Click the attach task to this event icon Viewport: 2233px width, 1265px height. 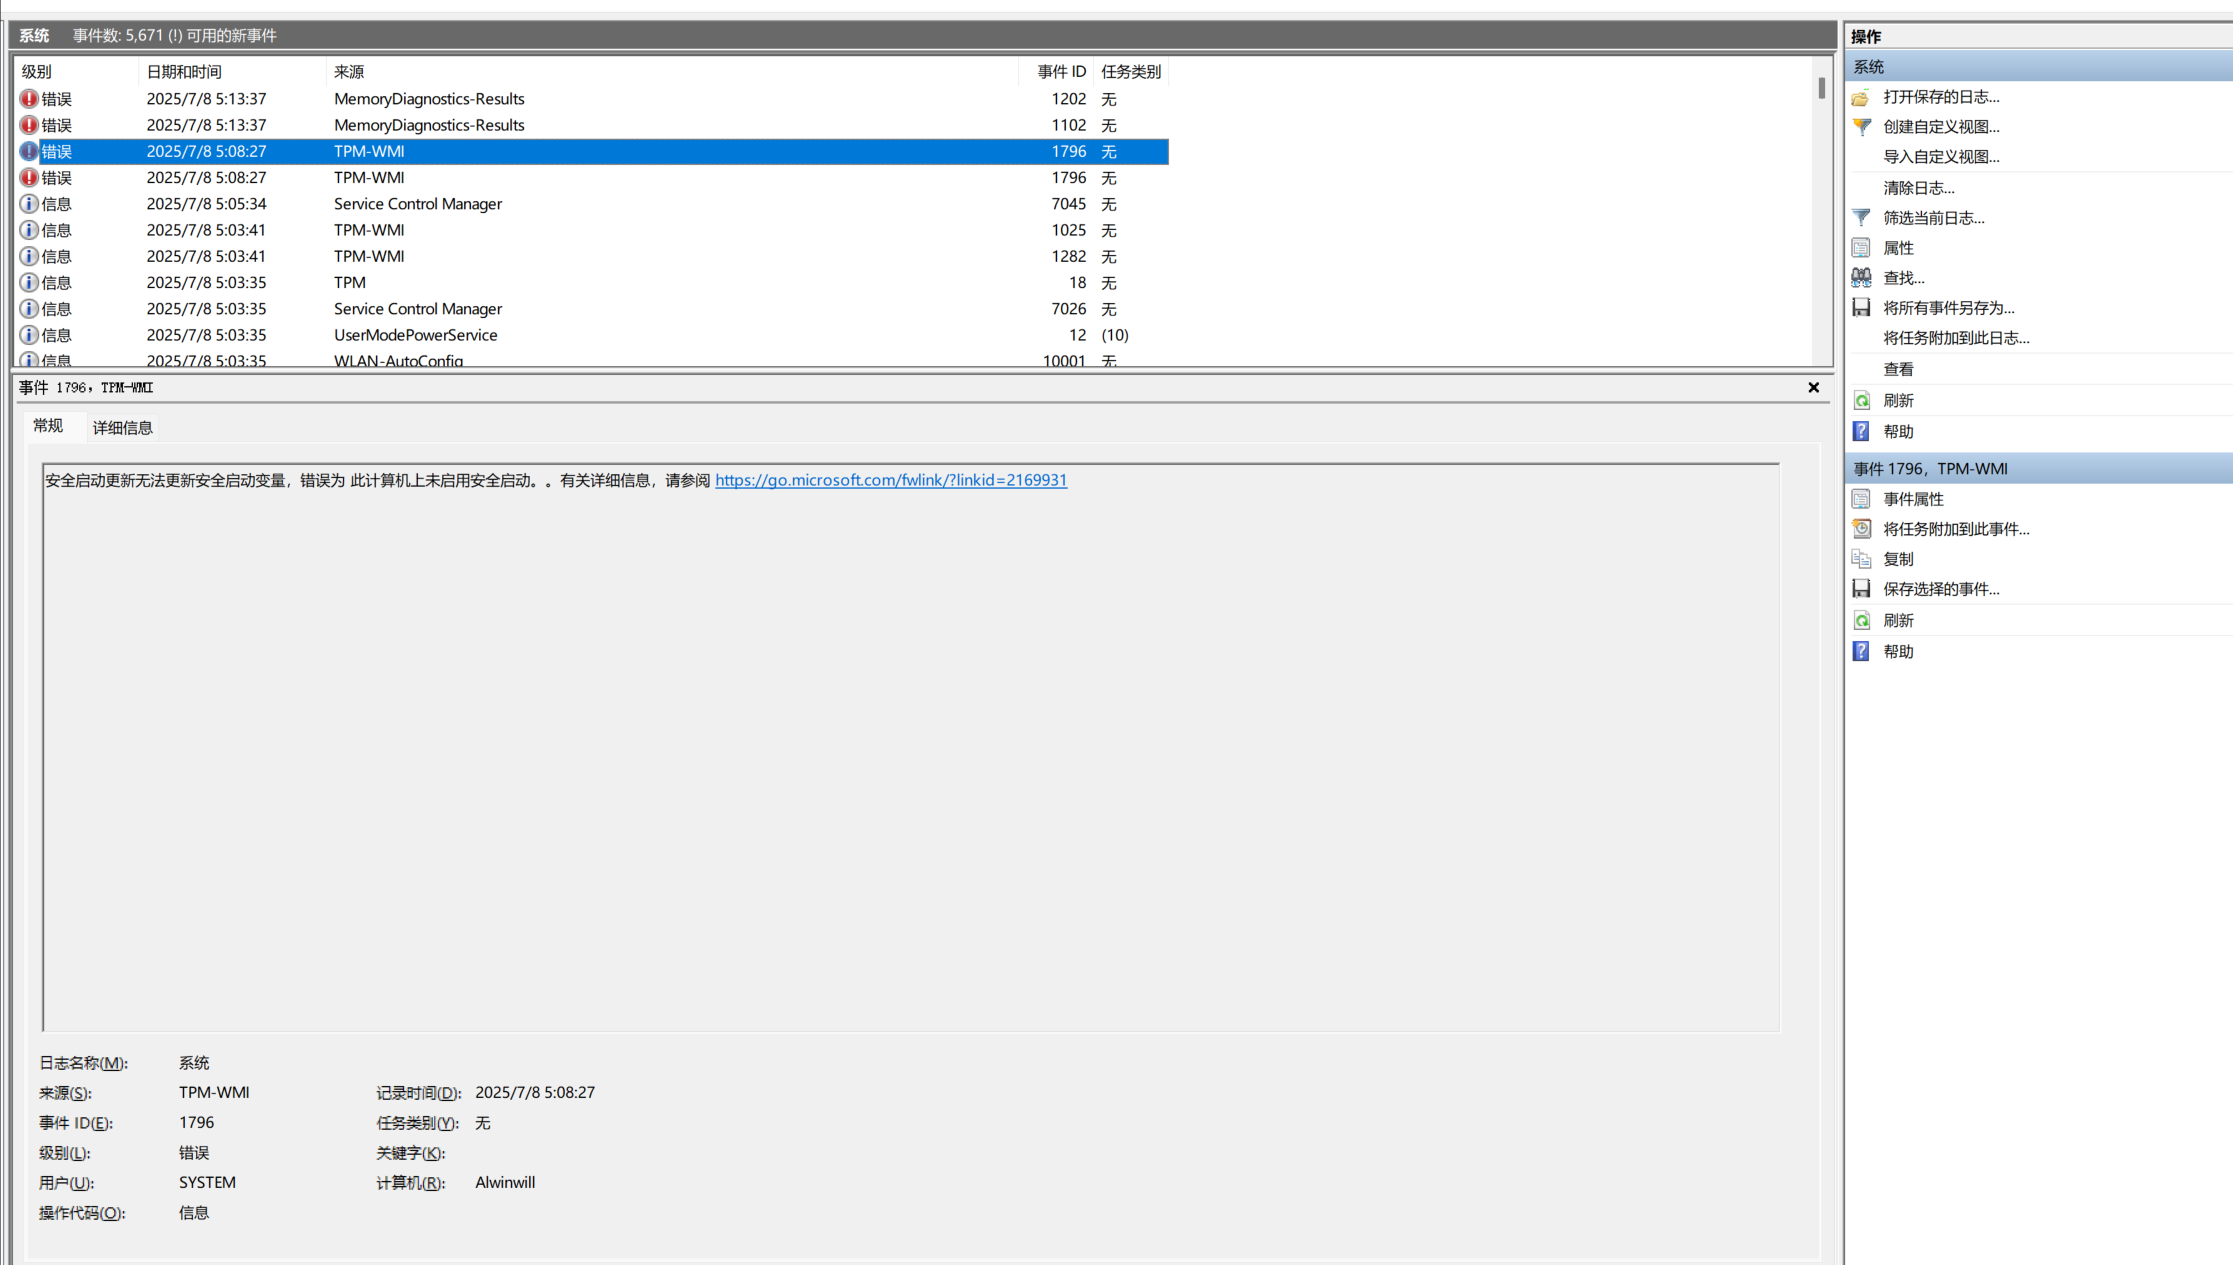pyautogui.click(x=1861, y=529)
